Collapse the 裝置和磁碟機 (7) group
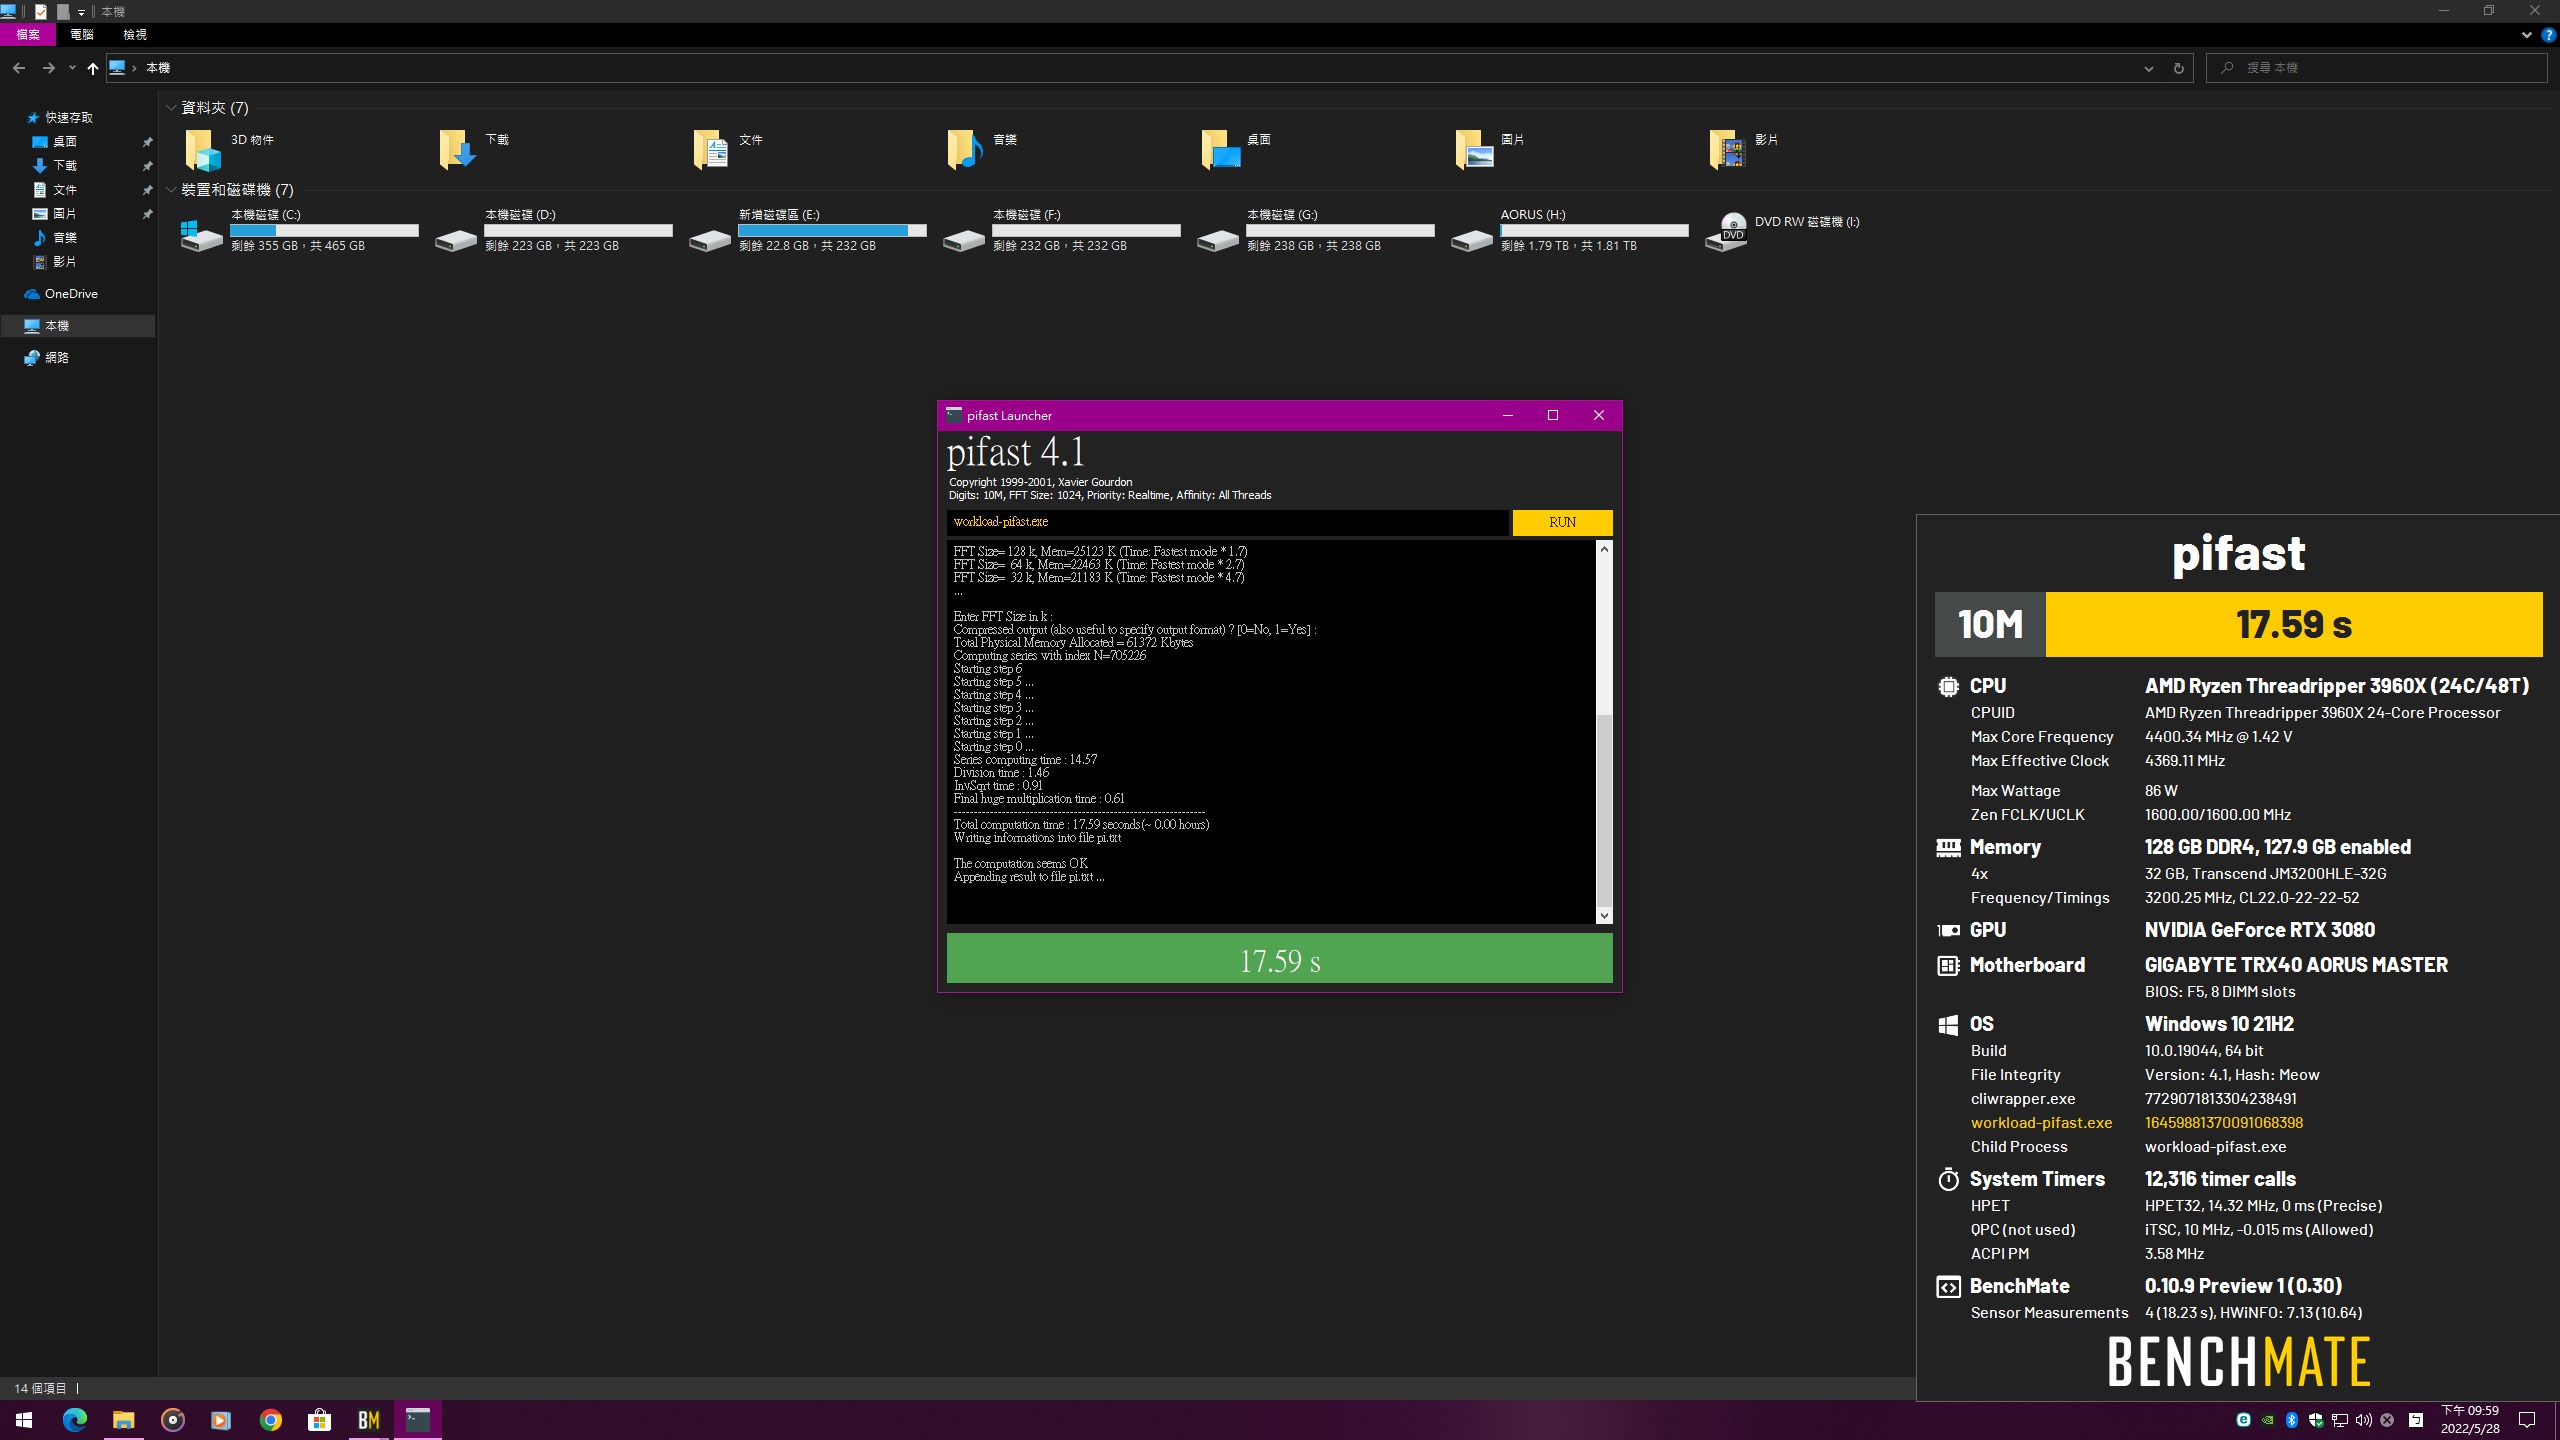Viewport: 2560px width, 1440px height. 171,190
